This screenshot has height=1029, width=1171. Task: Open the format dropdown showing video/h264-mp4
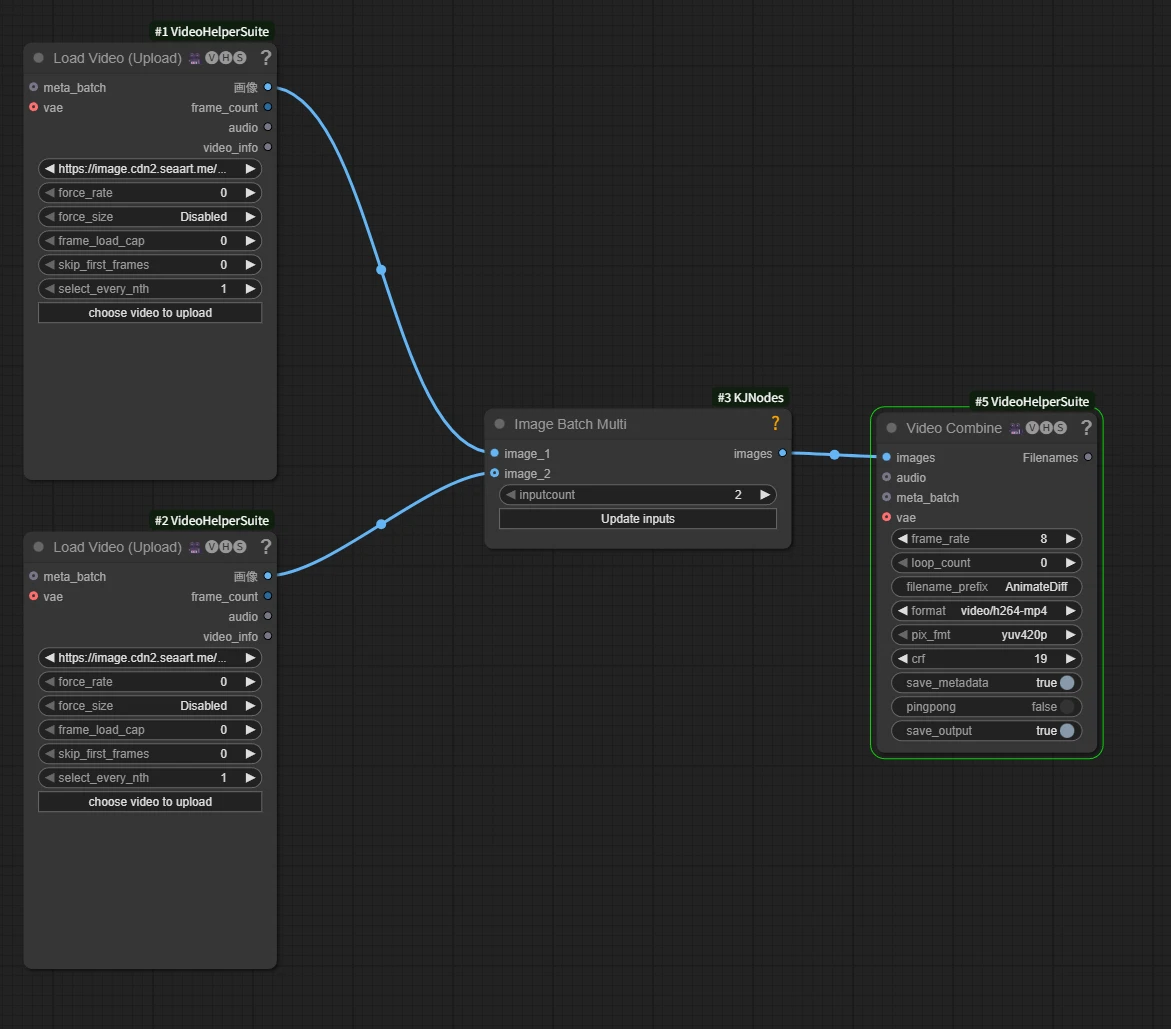tap(986, 611)
